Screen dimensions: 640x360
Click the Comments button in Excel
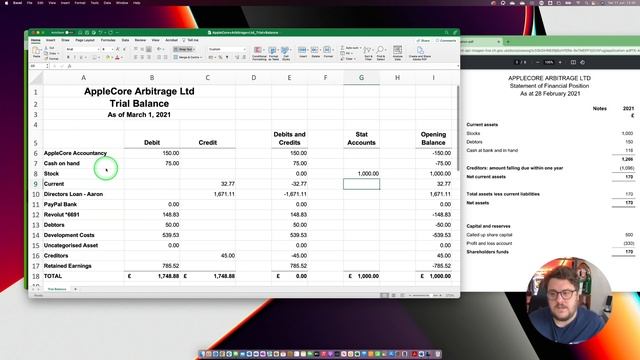pyautogui.click(x=446, y=41)
